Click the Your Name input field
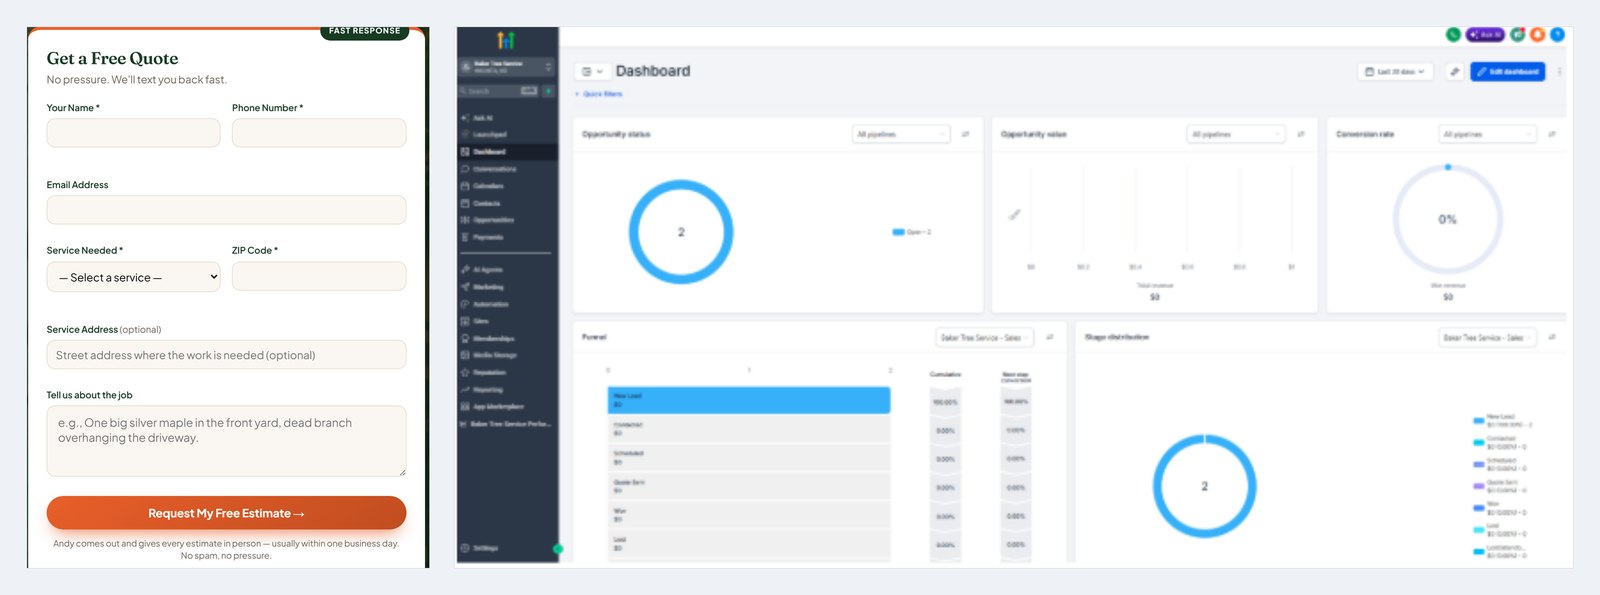Screen dimensions: 1600x595 point(134,133)
